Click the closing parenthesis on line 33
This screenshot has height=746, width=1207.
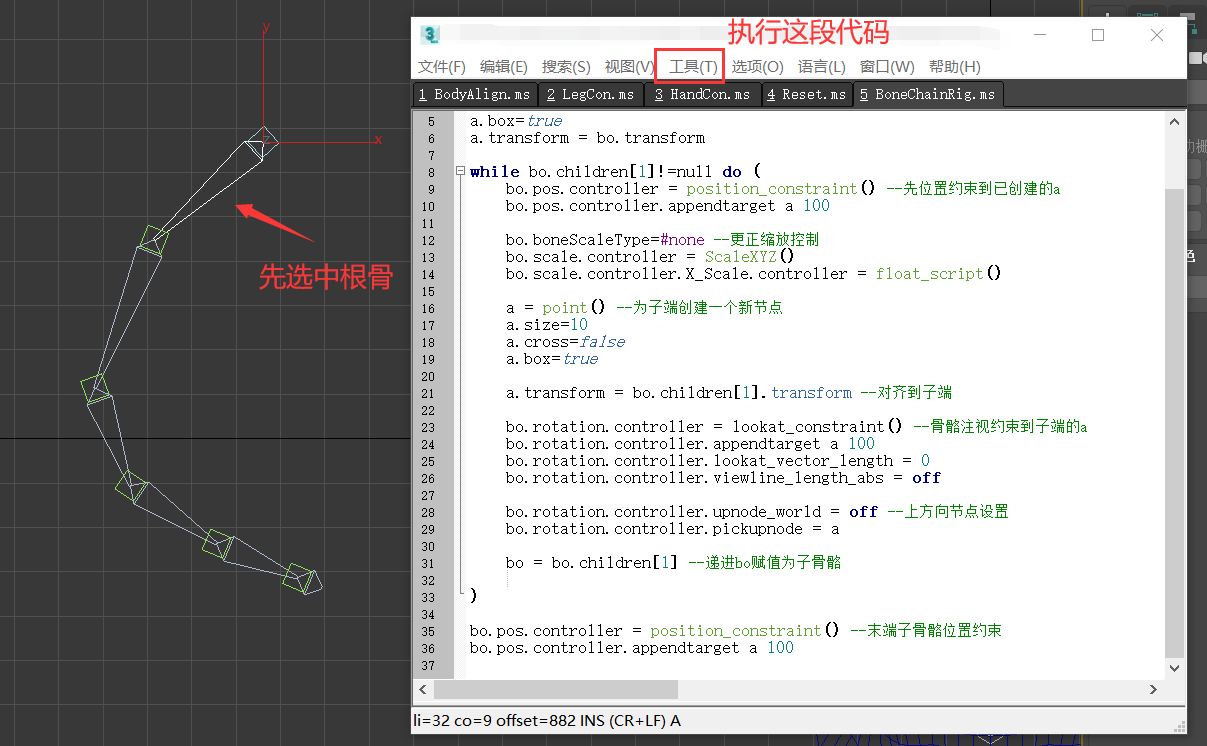pos(474,597)
